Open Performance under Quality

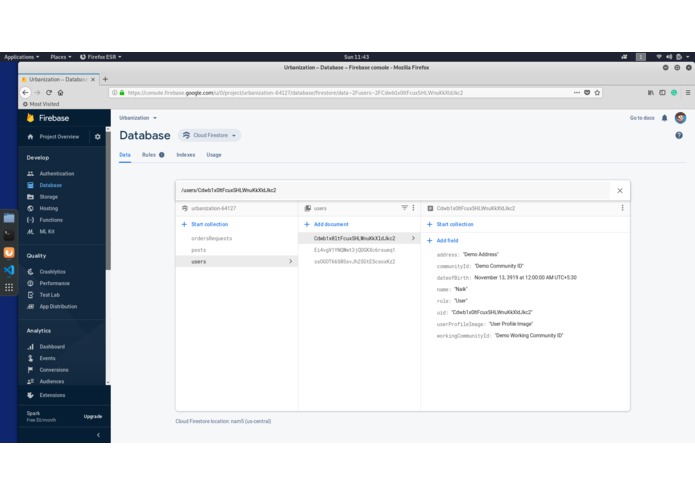point(55,283)
